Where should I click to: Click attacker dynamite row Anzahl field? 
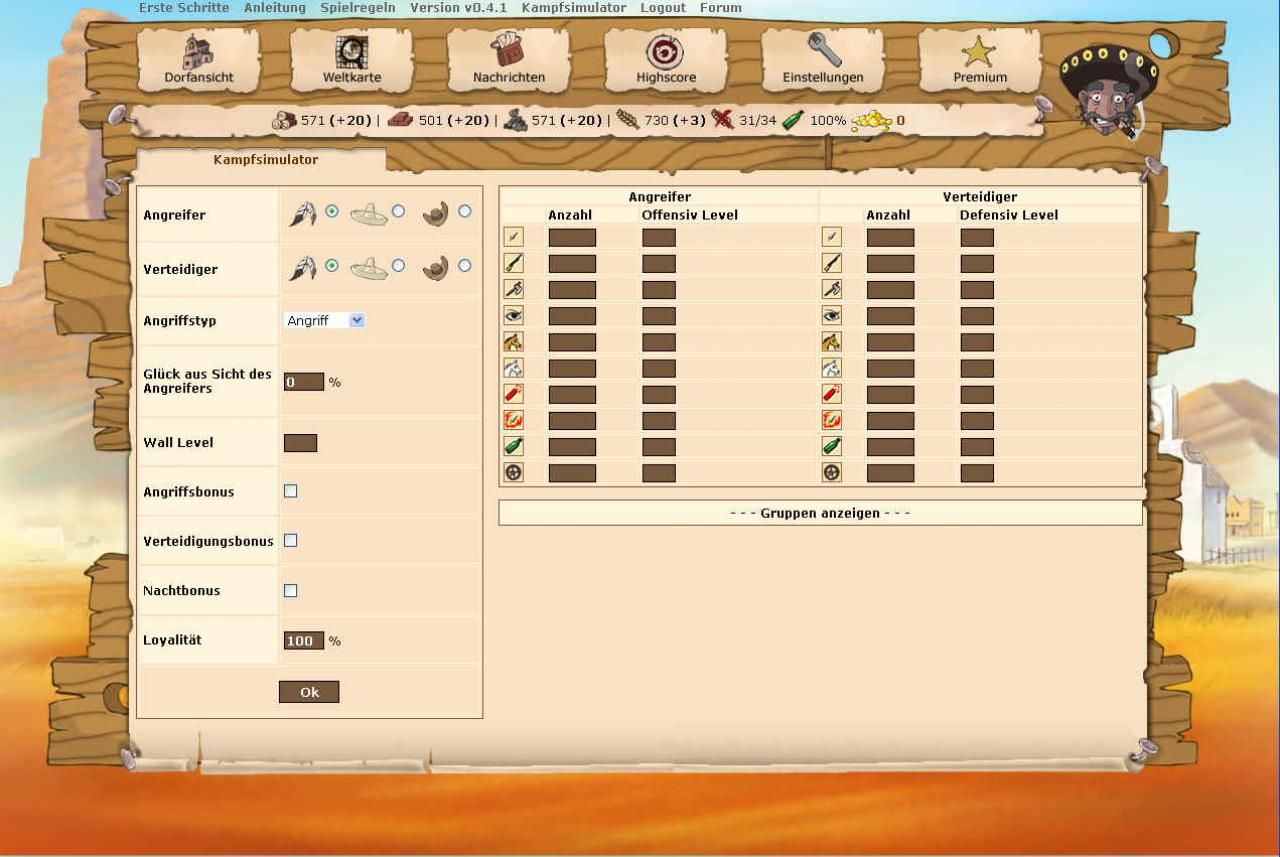[x=572, y=395]
